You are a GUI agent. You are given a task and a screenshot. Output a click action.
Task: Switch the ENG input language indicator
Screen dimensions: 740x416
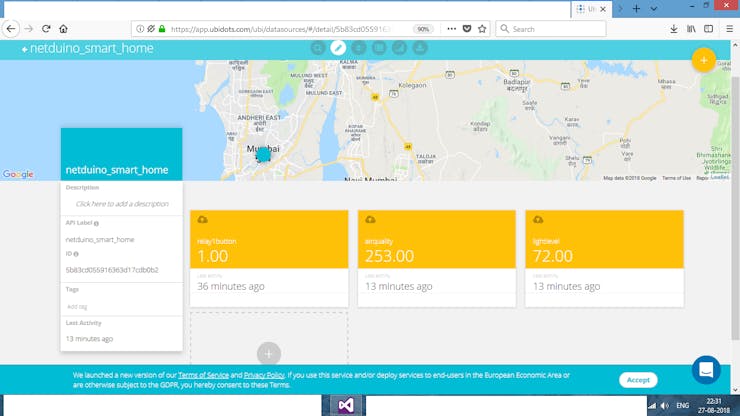pos(682,406)
